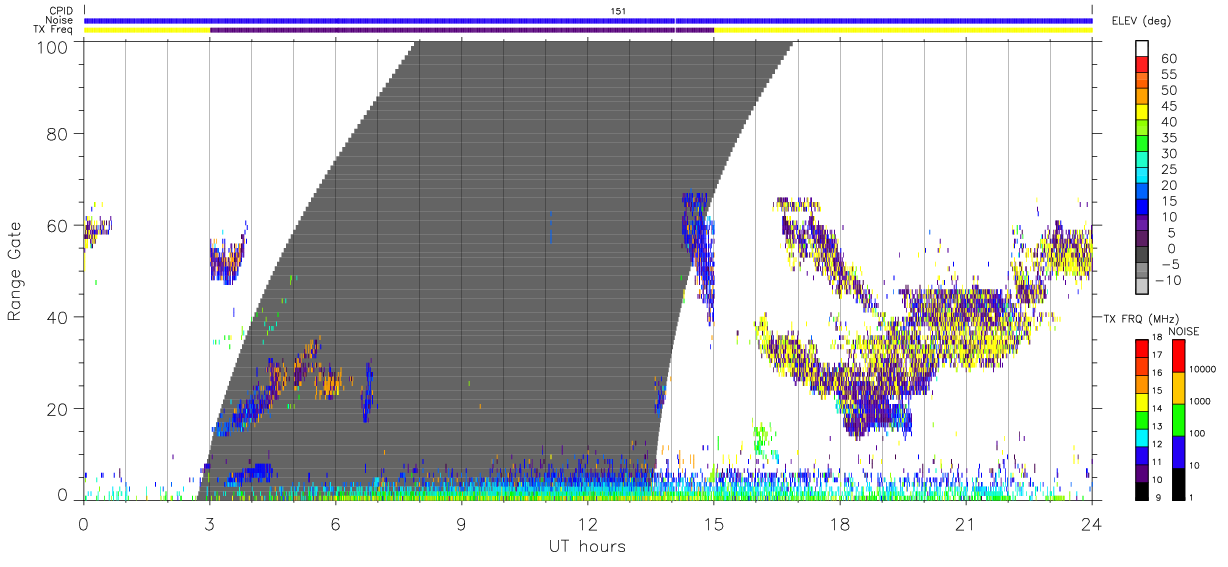Viewport: 1228px width, 567px height.
Task: Select the red 17–18 MHz TX frequency swatch
Action: pos(1141,347)
